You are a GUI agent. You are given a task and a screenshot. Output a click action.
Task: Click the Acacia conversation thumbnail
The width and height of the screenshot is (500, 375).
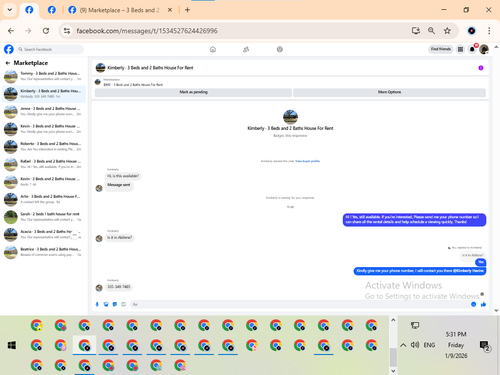click(11, 235)
